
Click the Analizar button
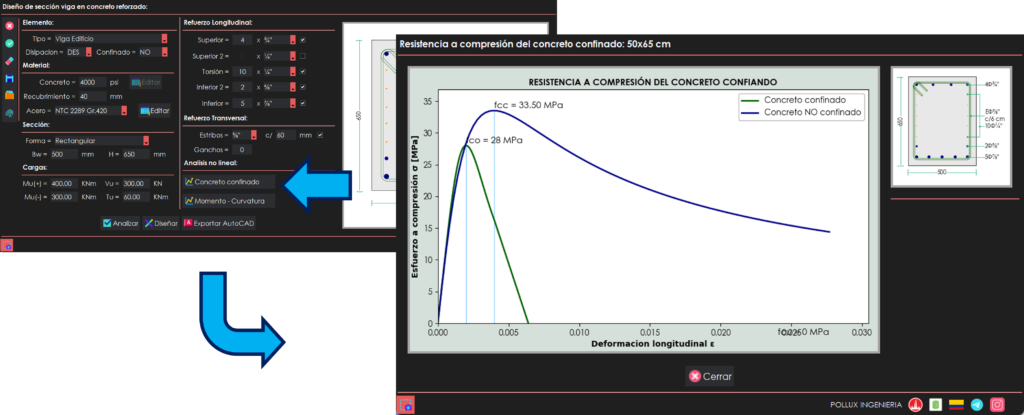click(x=120, y=223)
